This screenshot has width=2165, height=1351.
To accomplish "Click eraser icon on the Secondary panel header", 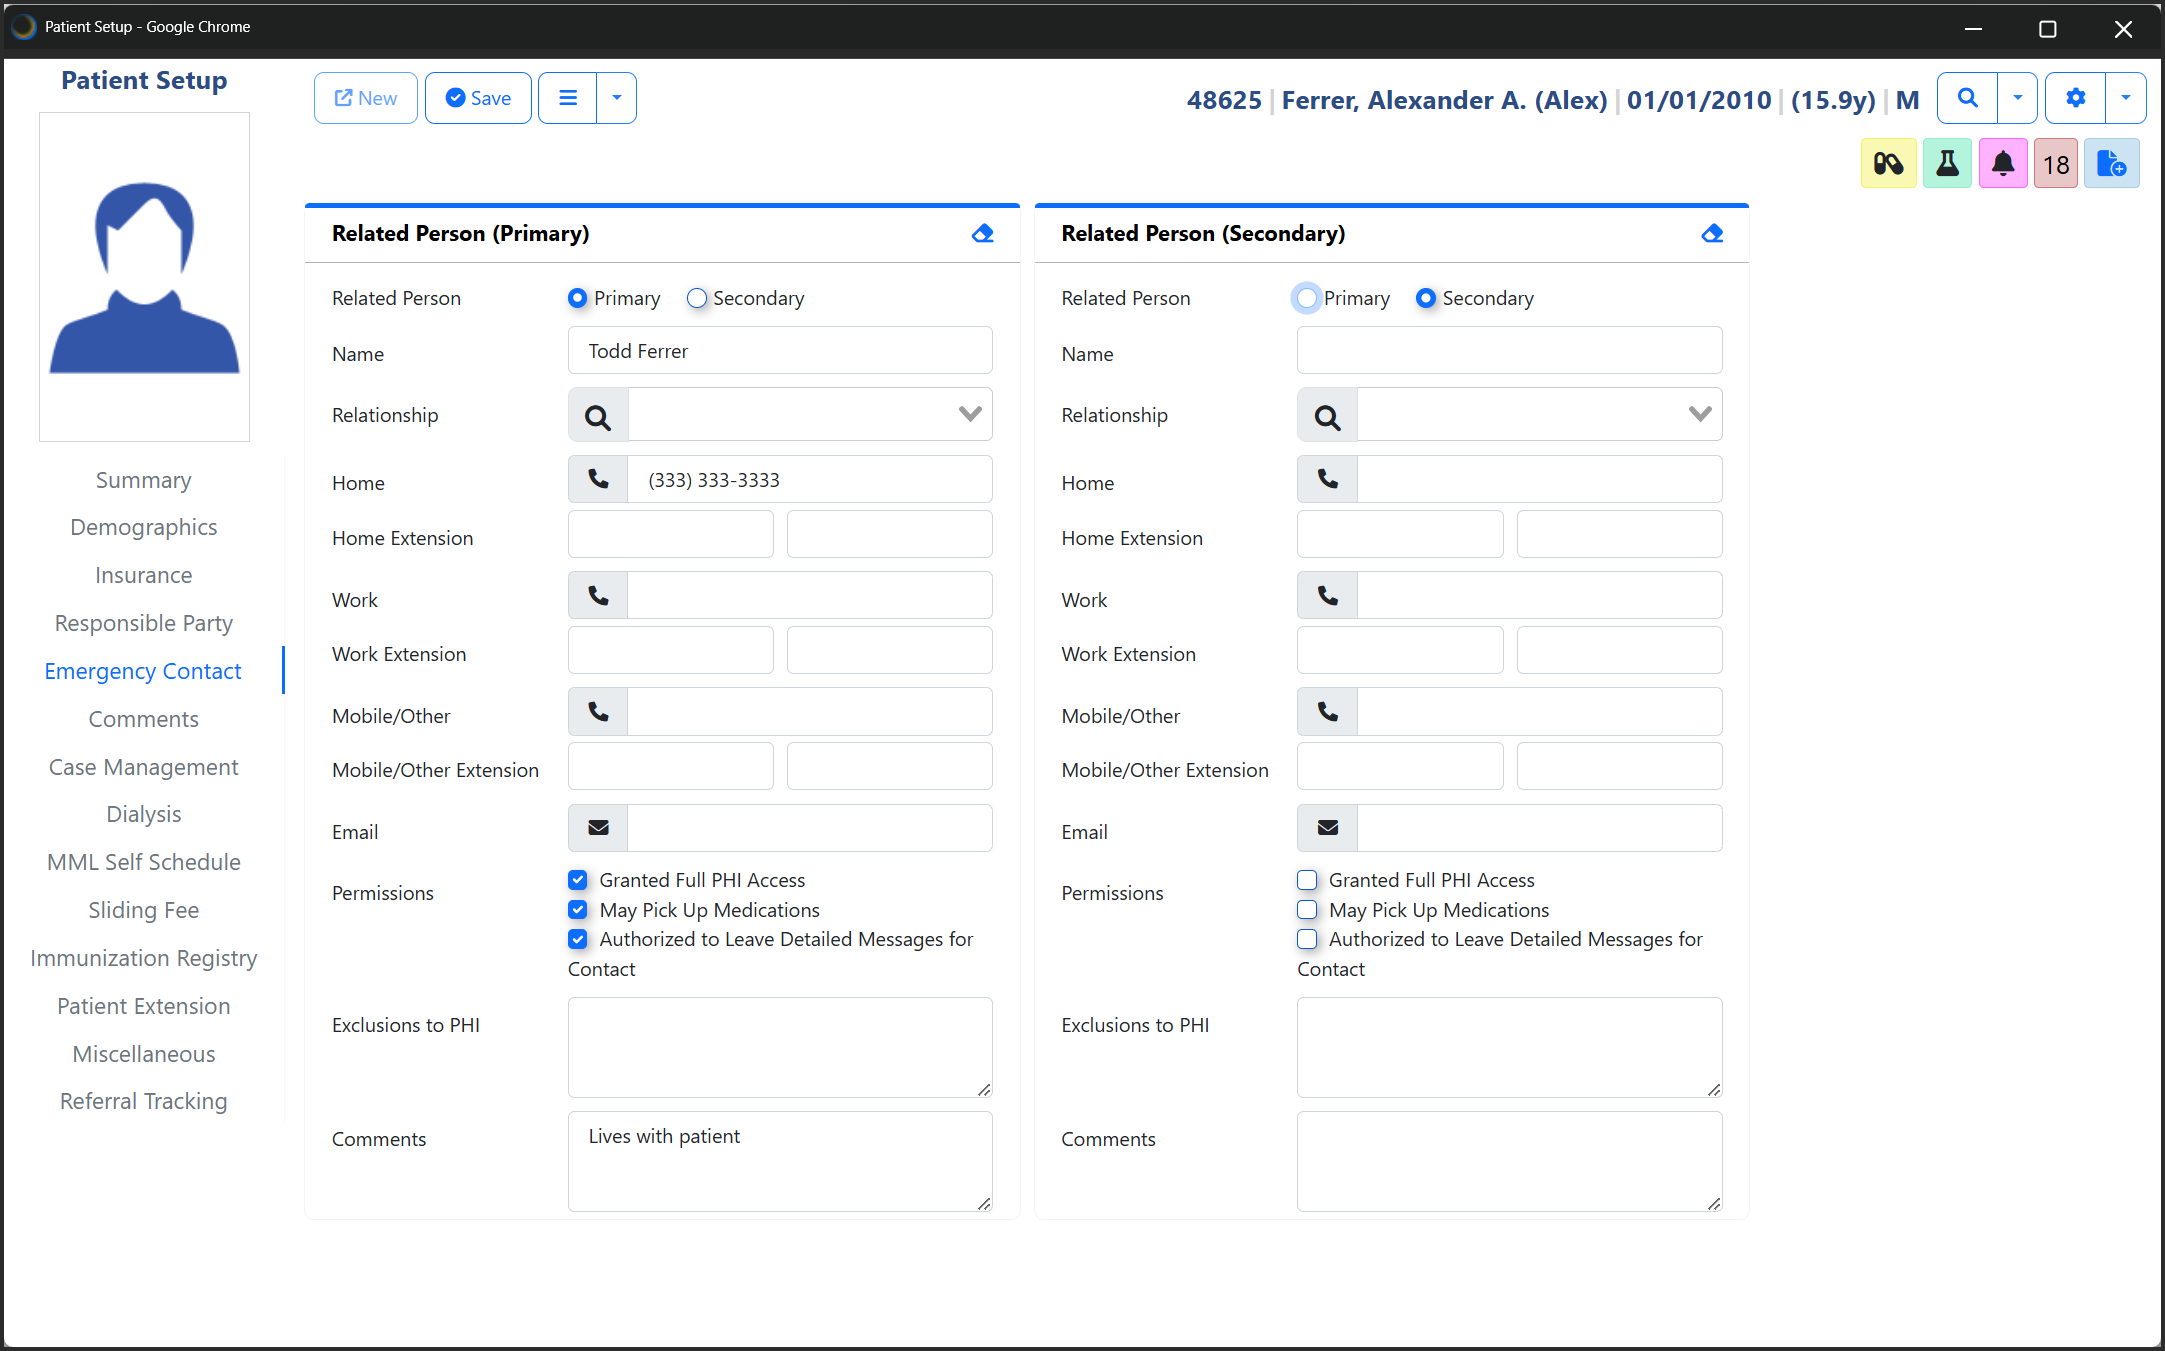I will pos(1712,233).
